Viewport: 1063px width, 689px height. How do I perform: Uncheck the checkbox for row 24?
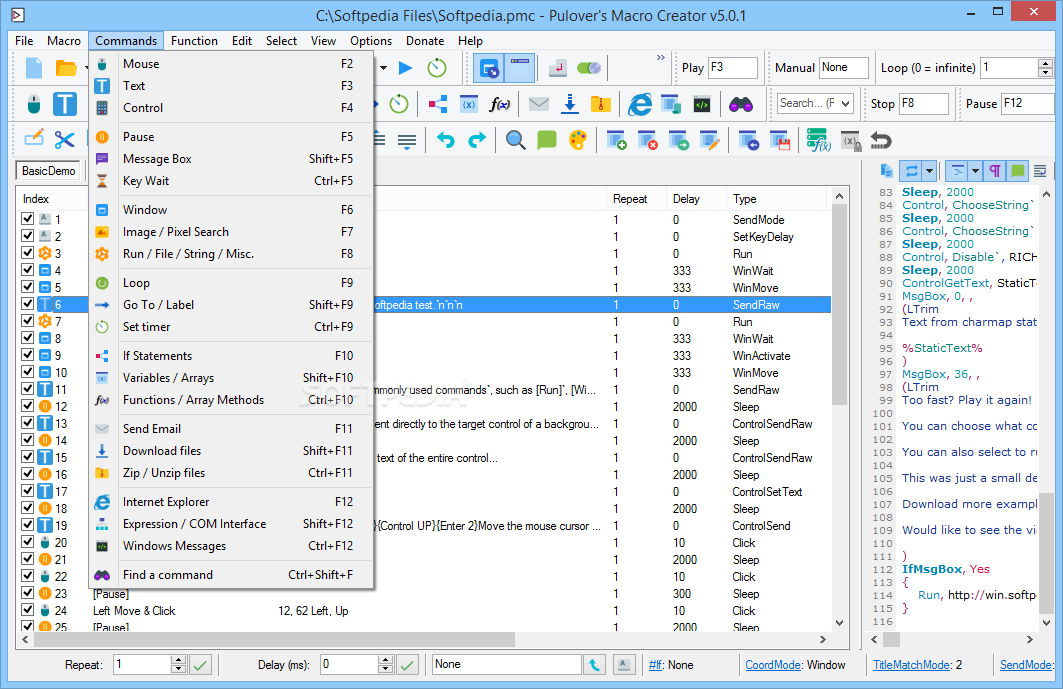point(28,610)
